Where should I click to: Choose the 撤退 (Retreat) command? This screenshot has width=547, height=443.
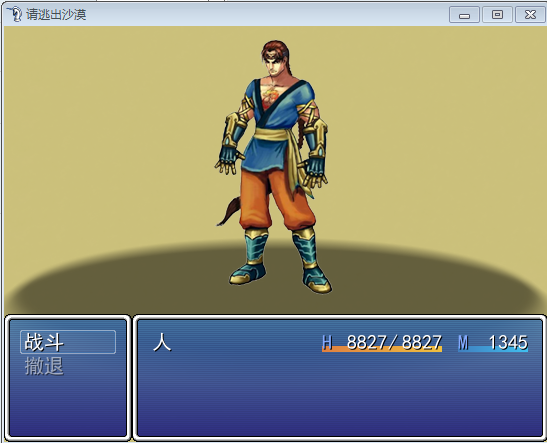coord(44,366)
